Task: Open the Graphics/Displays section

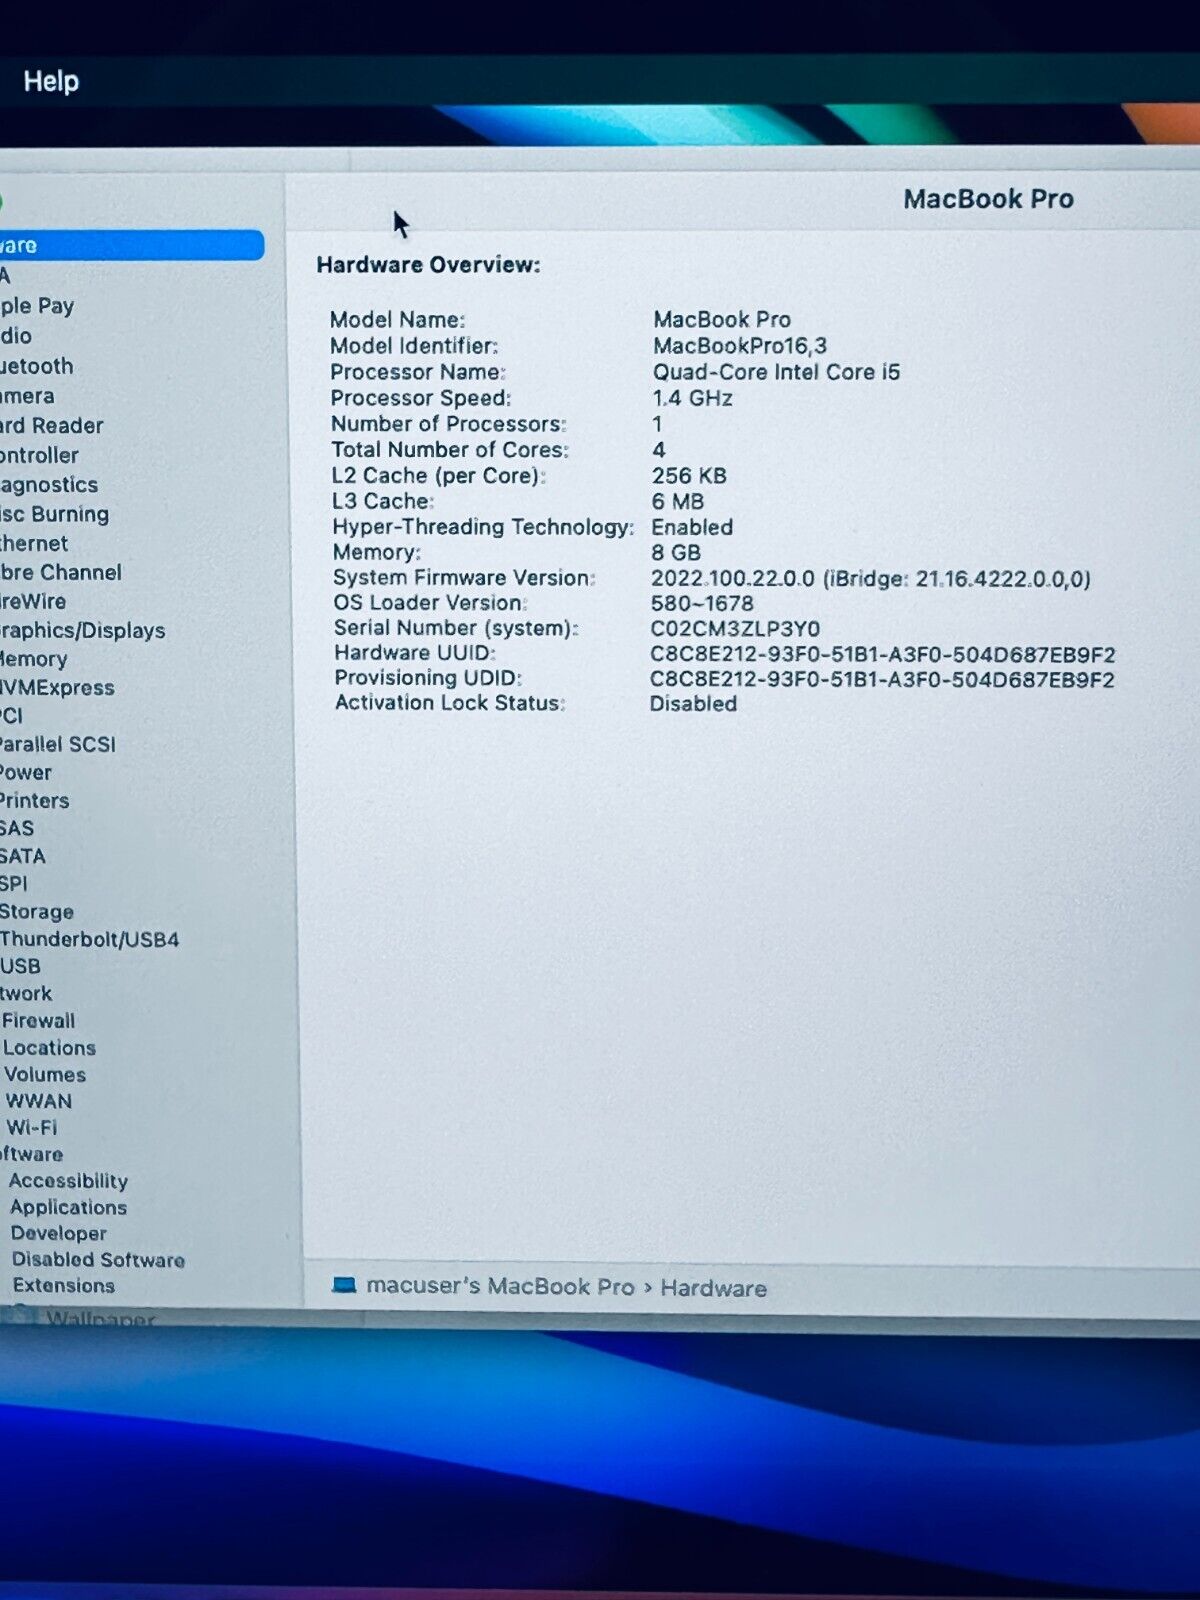Action: [82, 630]
